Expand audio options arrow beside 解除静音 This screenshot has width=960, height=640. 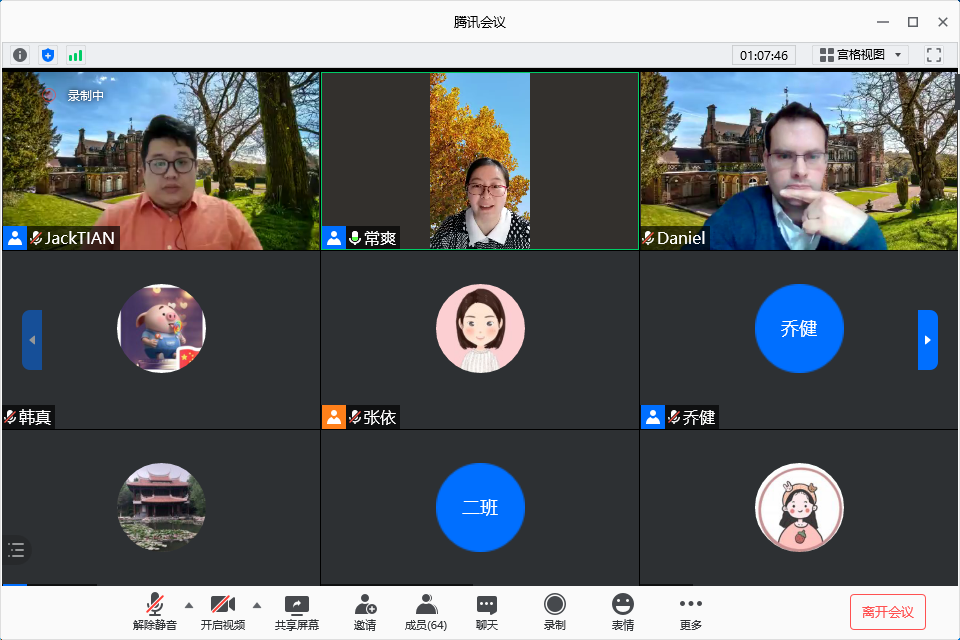tap(189, 606)
